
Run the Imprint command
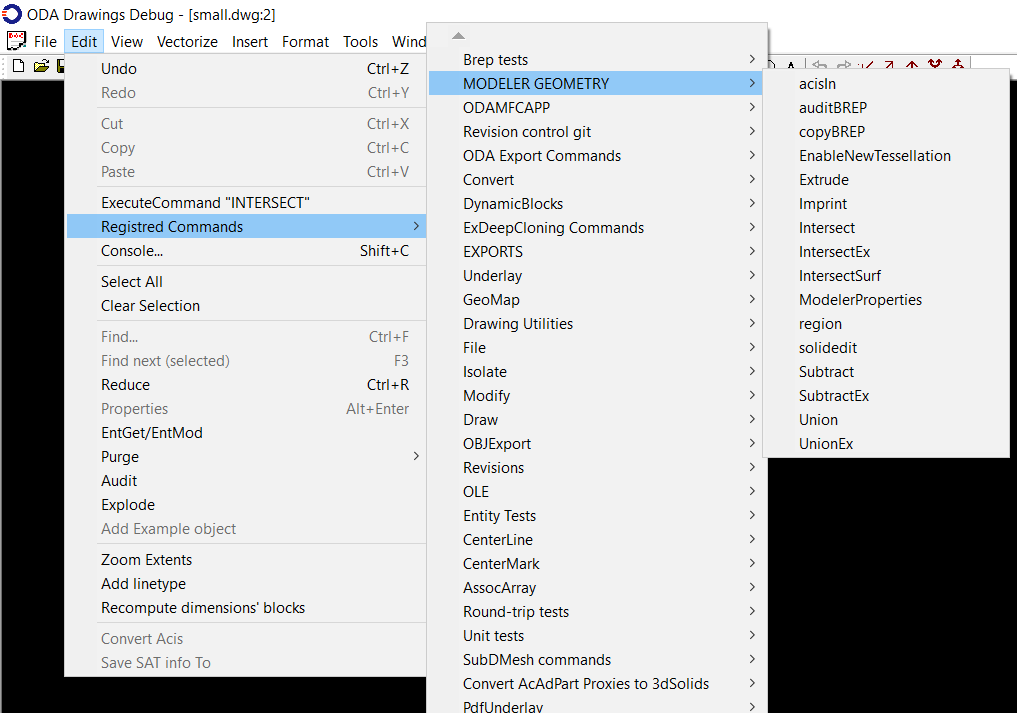coord(886,204)
